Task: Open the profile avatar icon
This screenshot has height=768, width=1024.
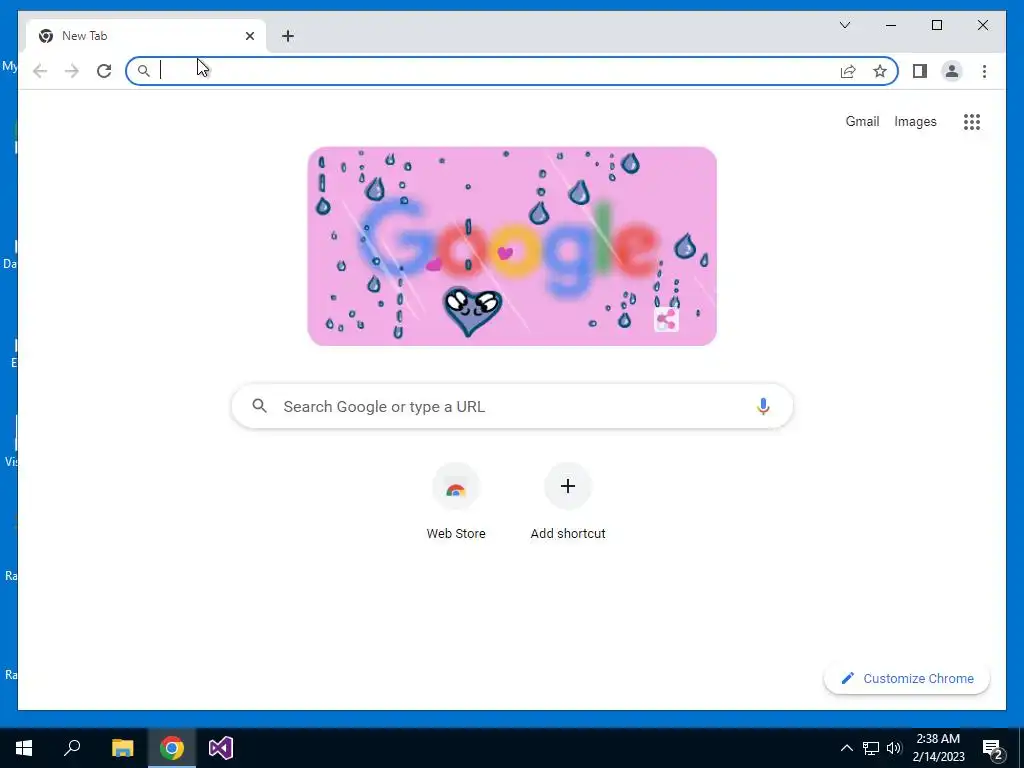Action: 952,71
